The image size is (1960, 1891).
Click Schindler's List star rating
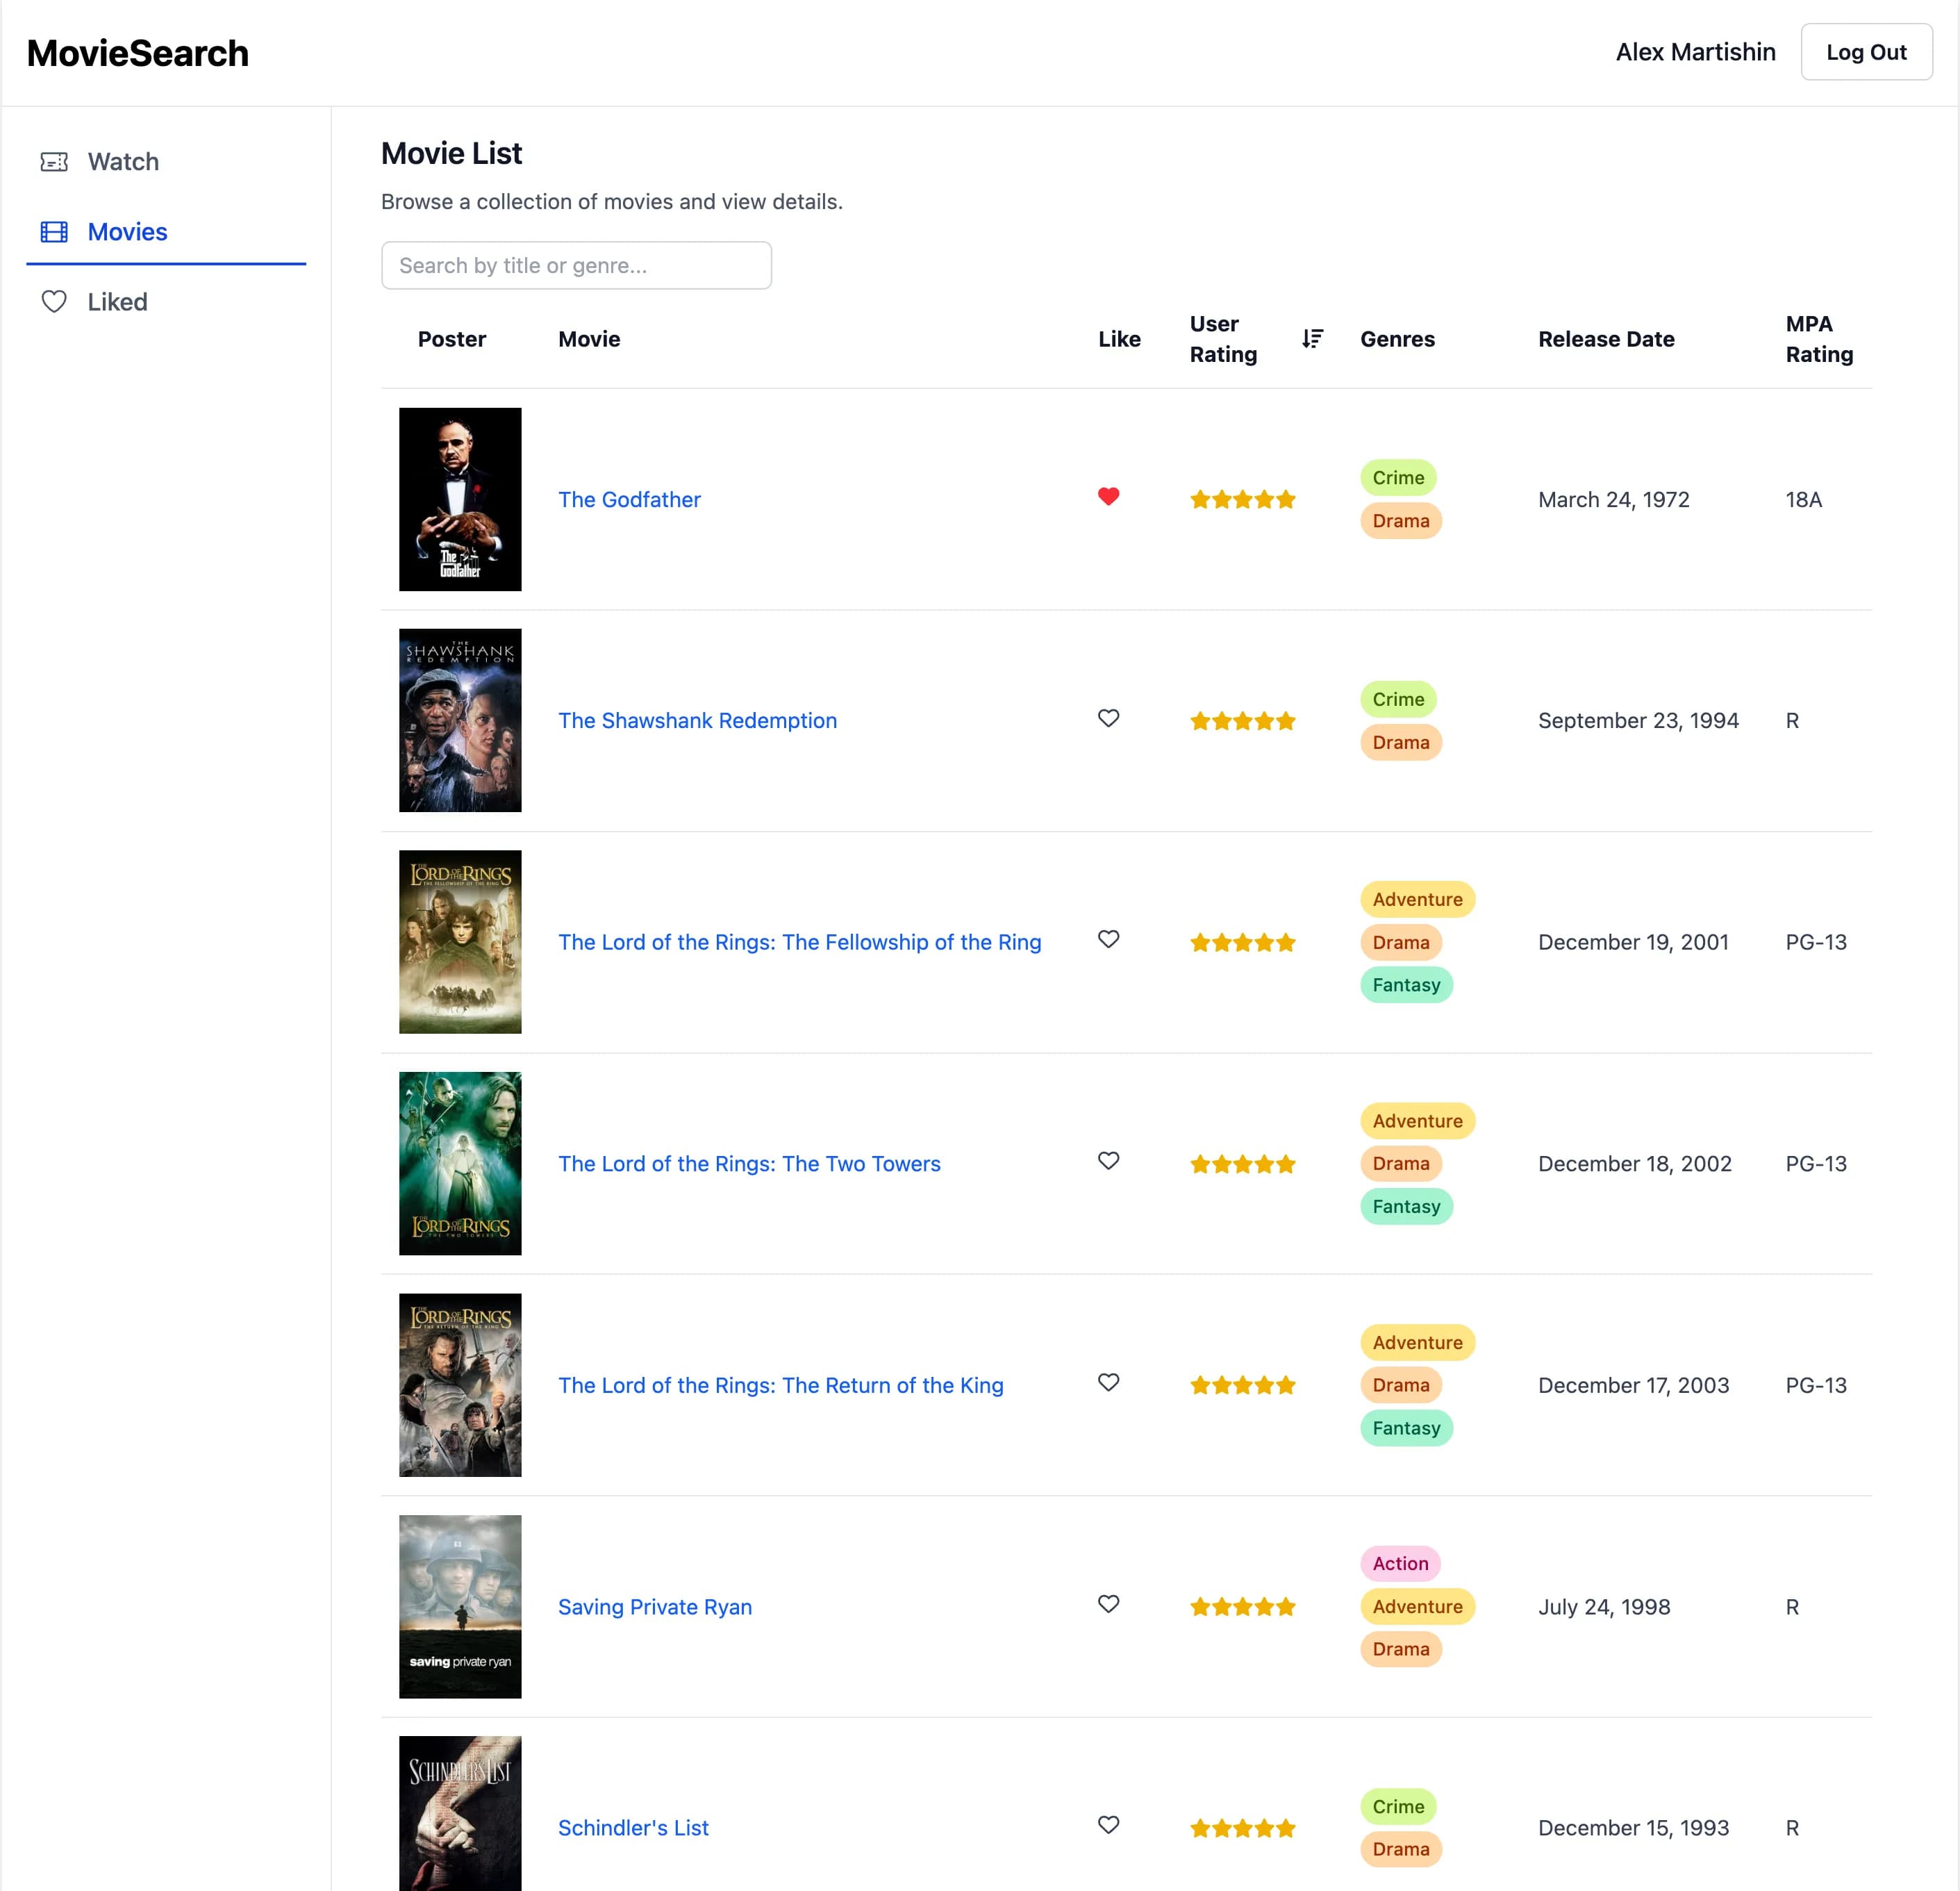point(1242,1828)
